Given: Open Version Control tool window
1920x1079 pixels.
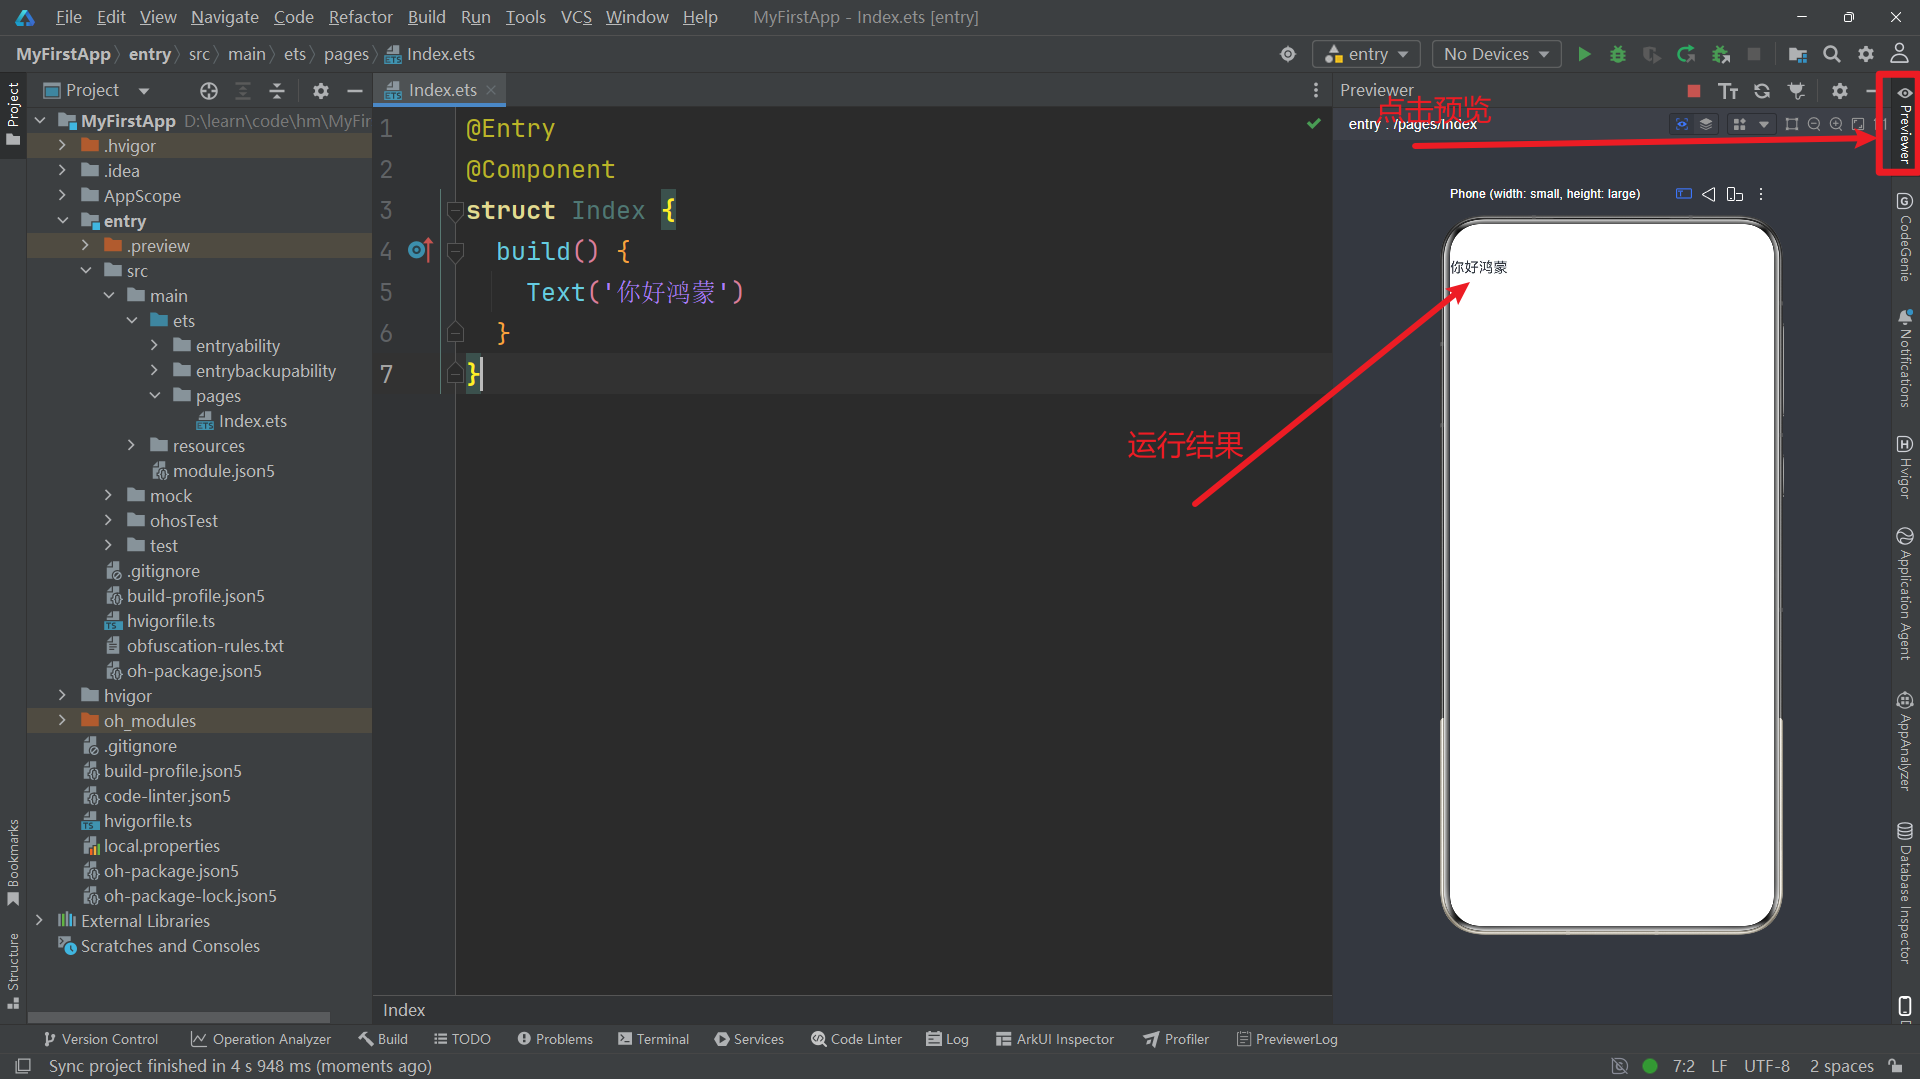Looking at the screenshot, I should coord(101,1039).
